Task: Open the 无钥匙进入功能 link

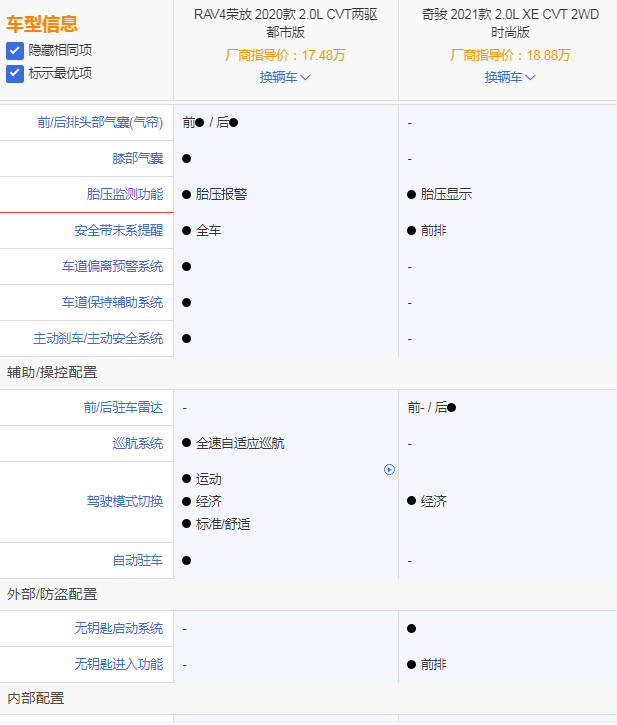Action: pos(119,665)
